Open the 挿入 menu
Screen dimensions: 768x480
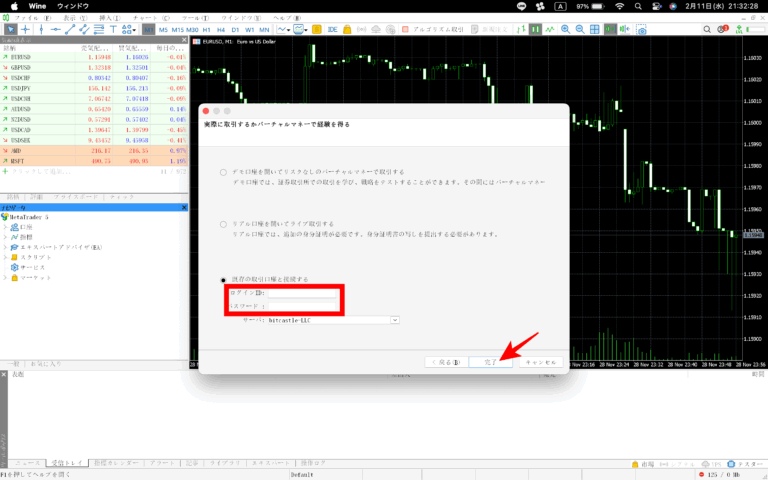coord(110,18)
